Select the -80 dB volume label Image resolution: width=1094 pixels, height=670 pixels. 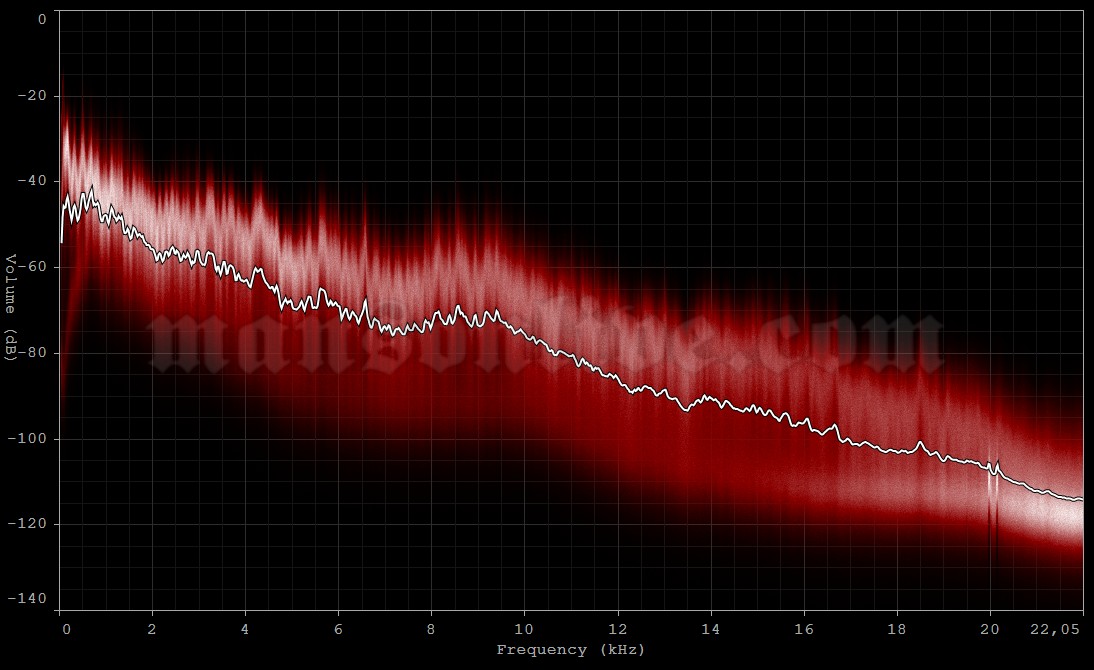pyautogui.click(x=32, y=353)
